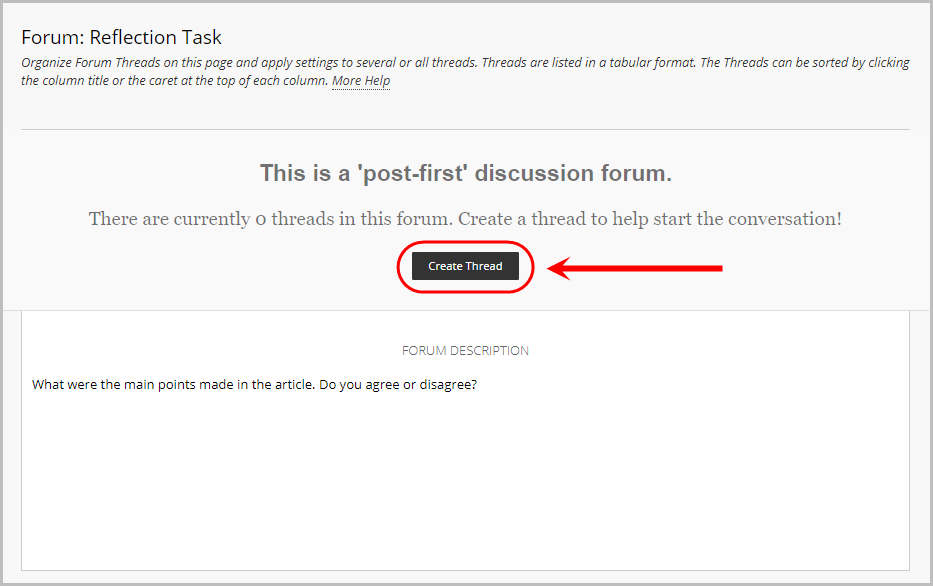Screen dimensions: 933x586
Task: Click the Create Thread button
Action: coord(465,266)
